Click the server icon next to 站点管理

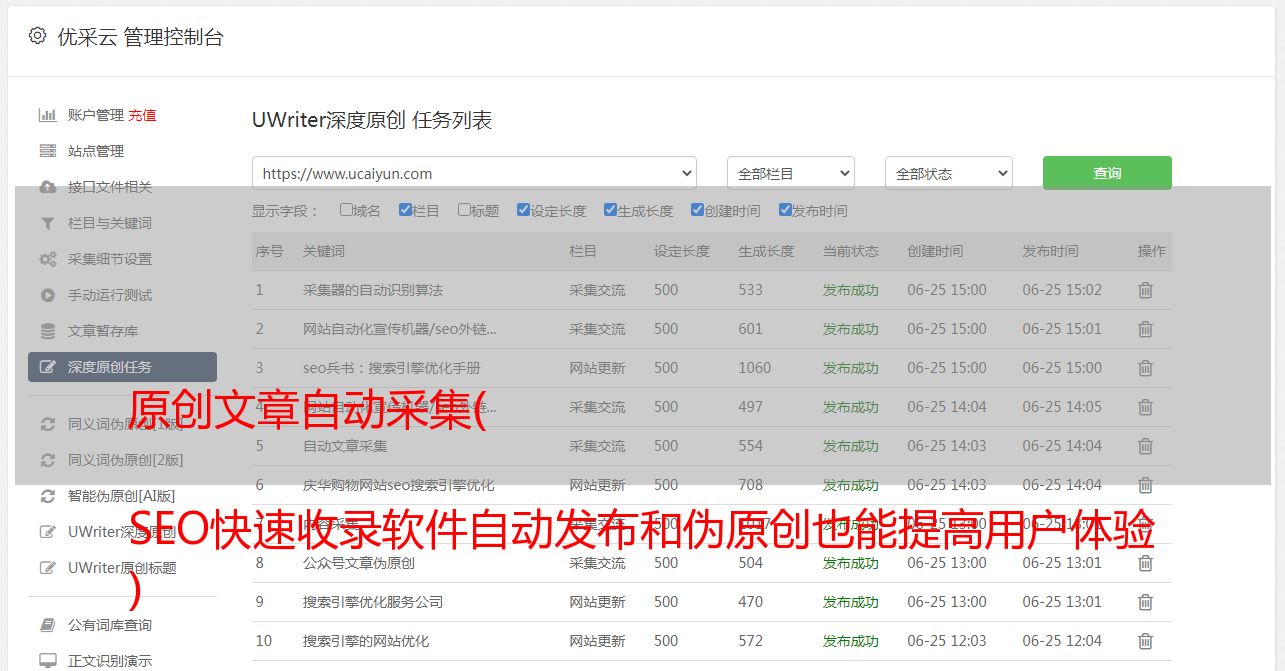47,151
